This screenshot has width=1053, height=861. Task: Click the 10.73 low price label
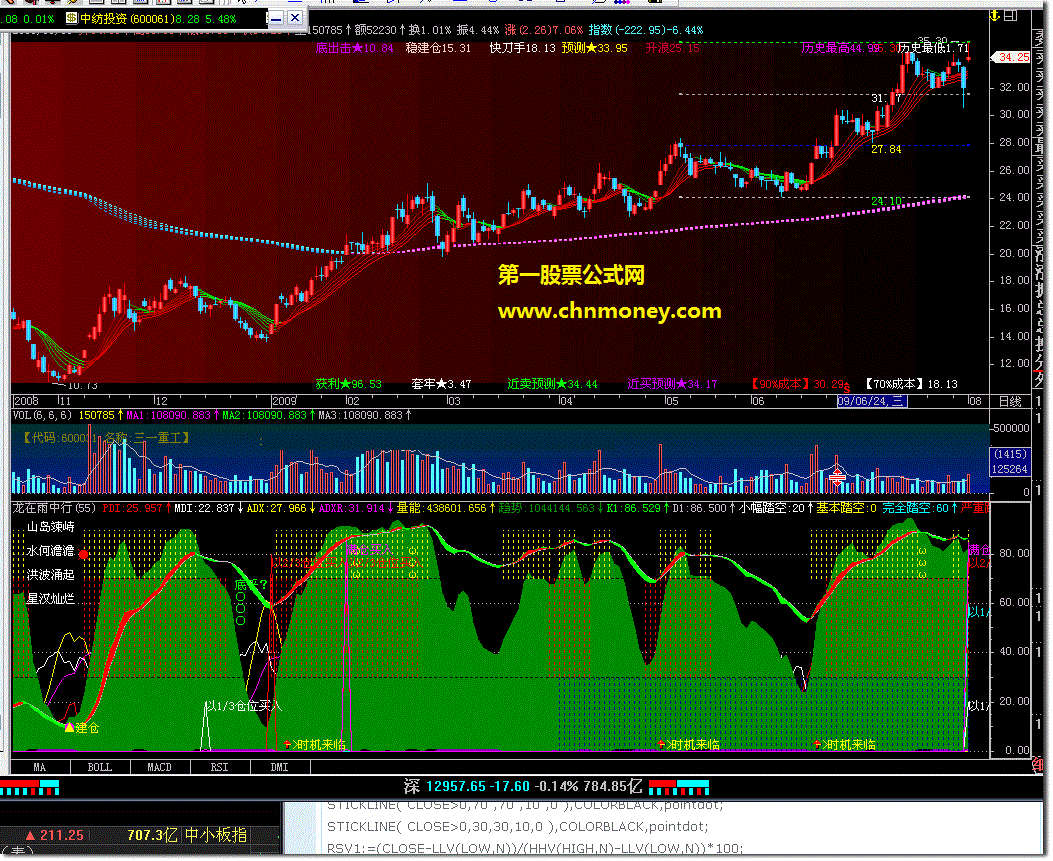tap(83, 386)
